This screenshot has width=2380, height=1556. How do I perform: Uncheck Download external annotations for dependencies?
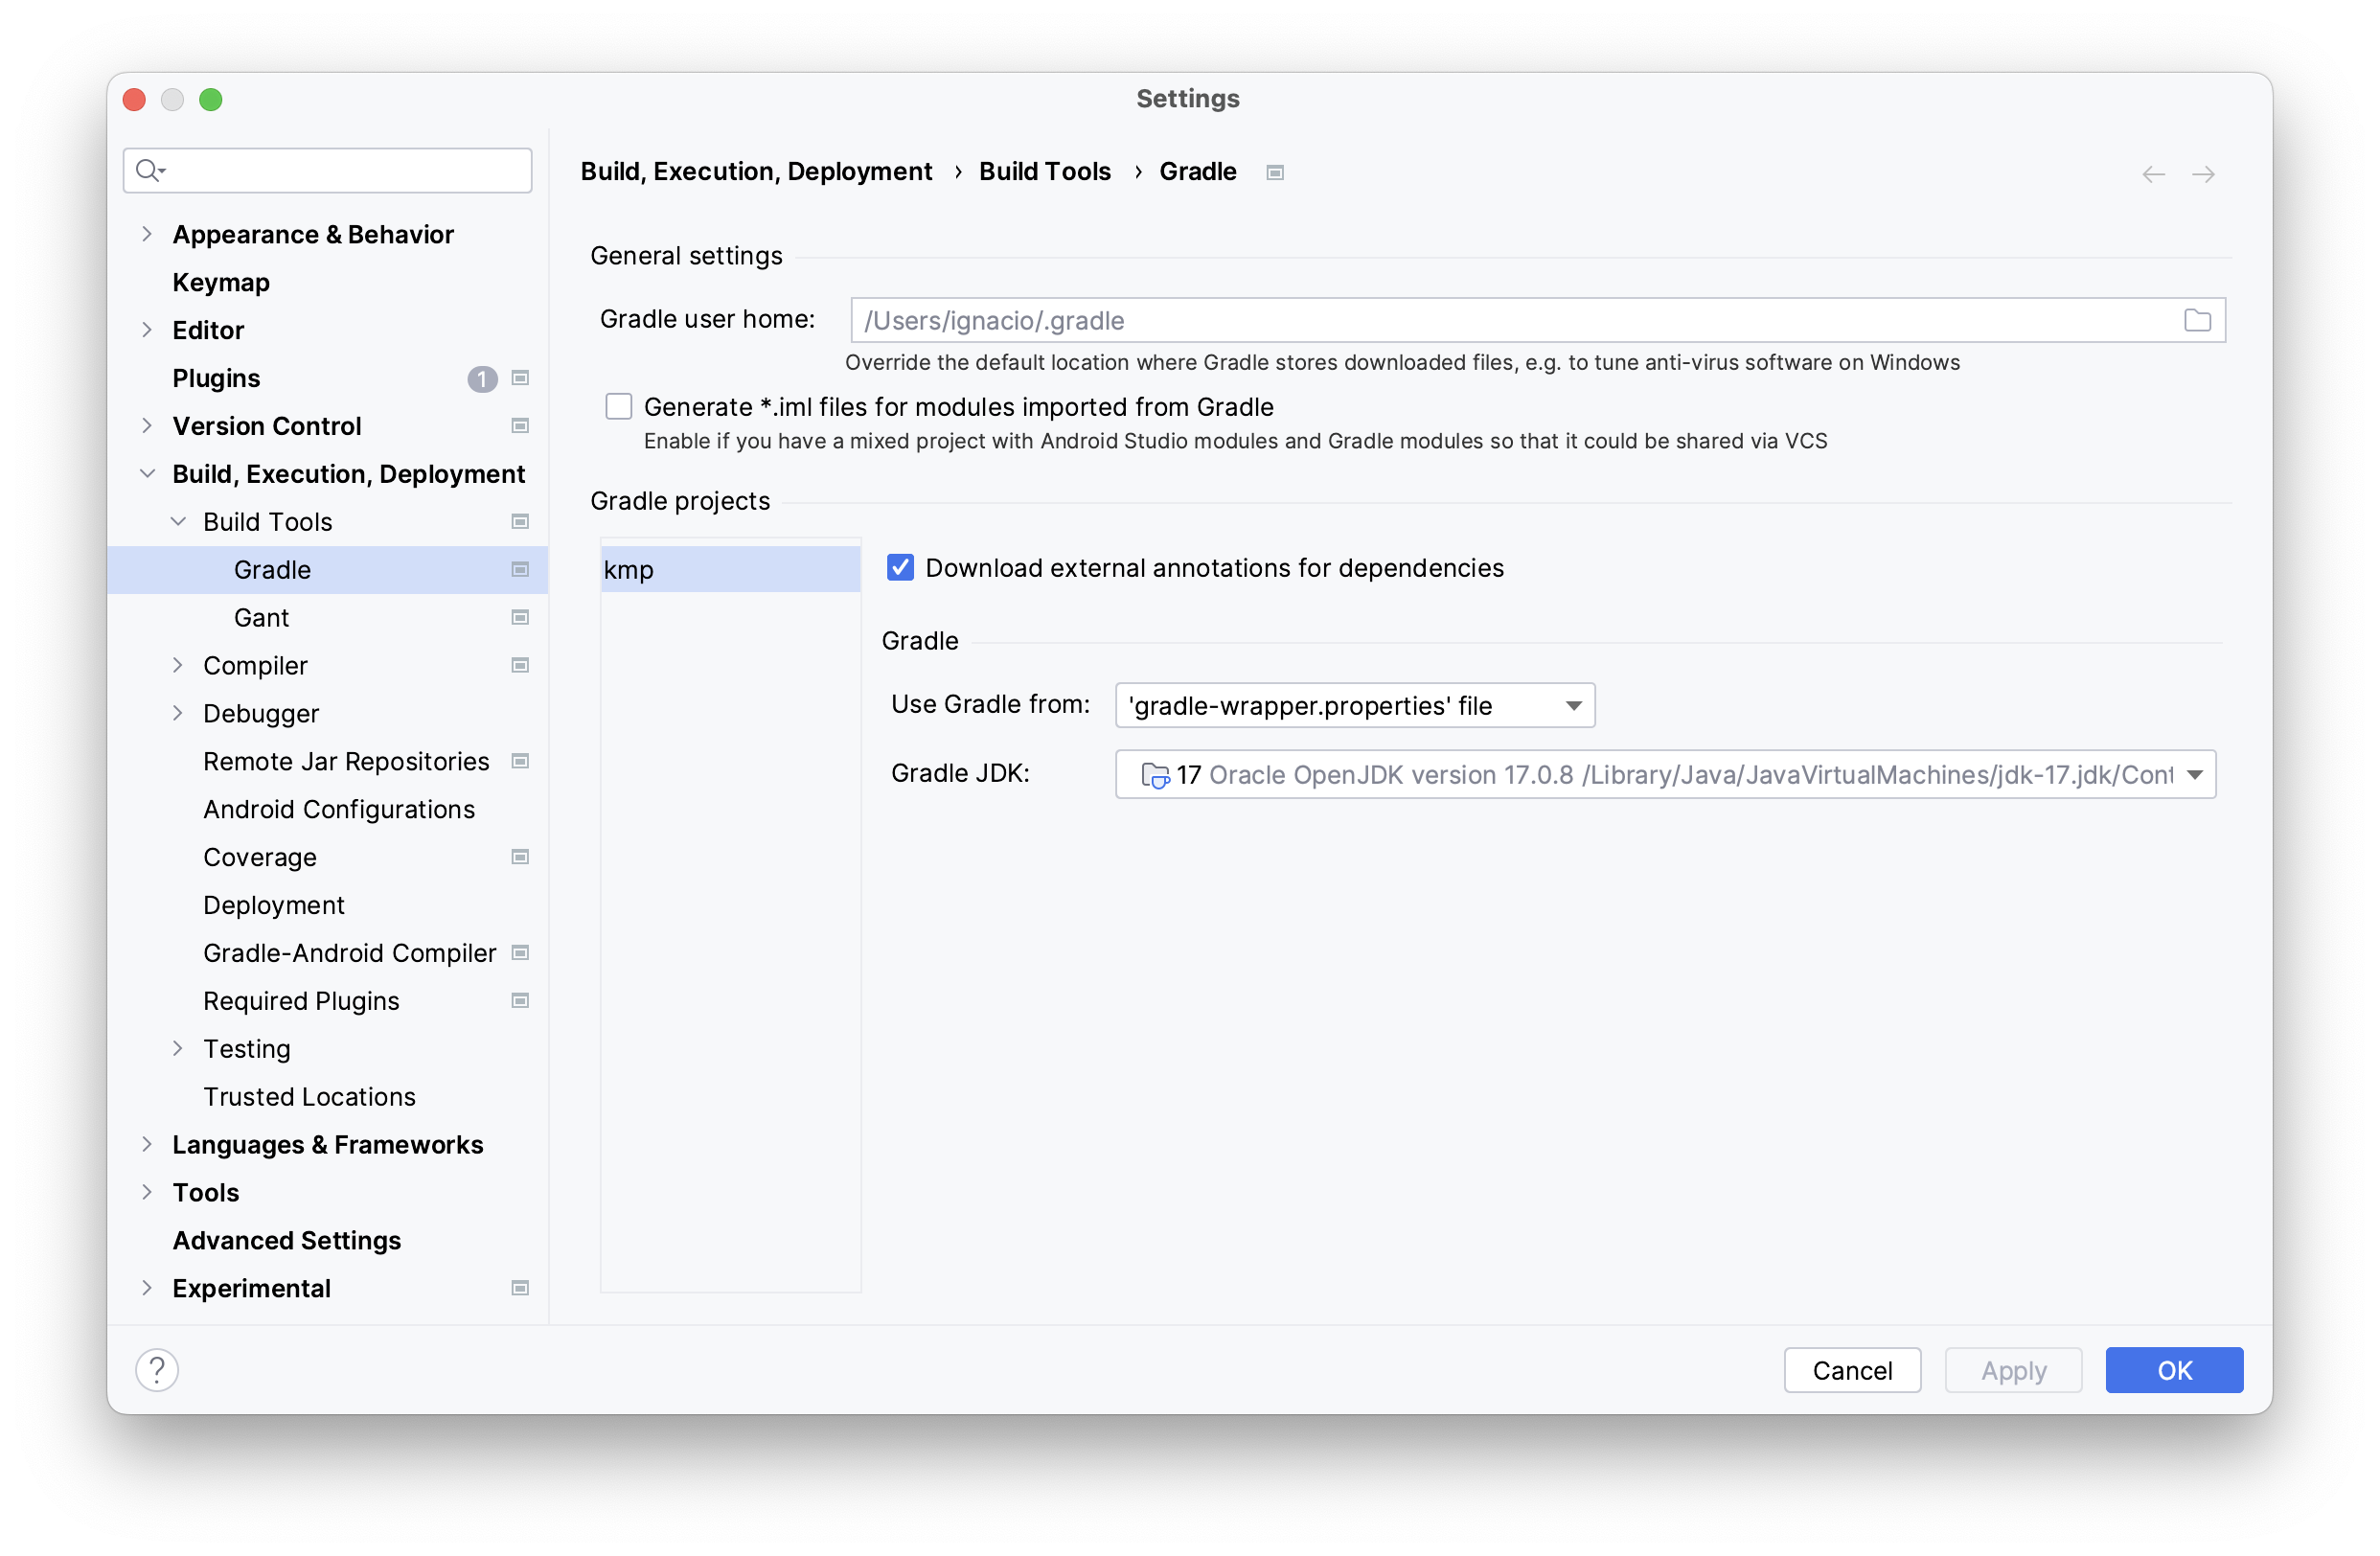point(899,567)
